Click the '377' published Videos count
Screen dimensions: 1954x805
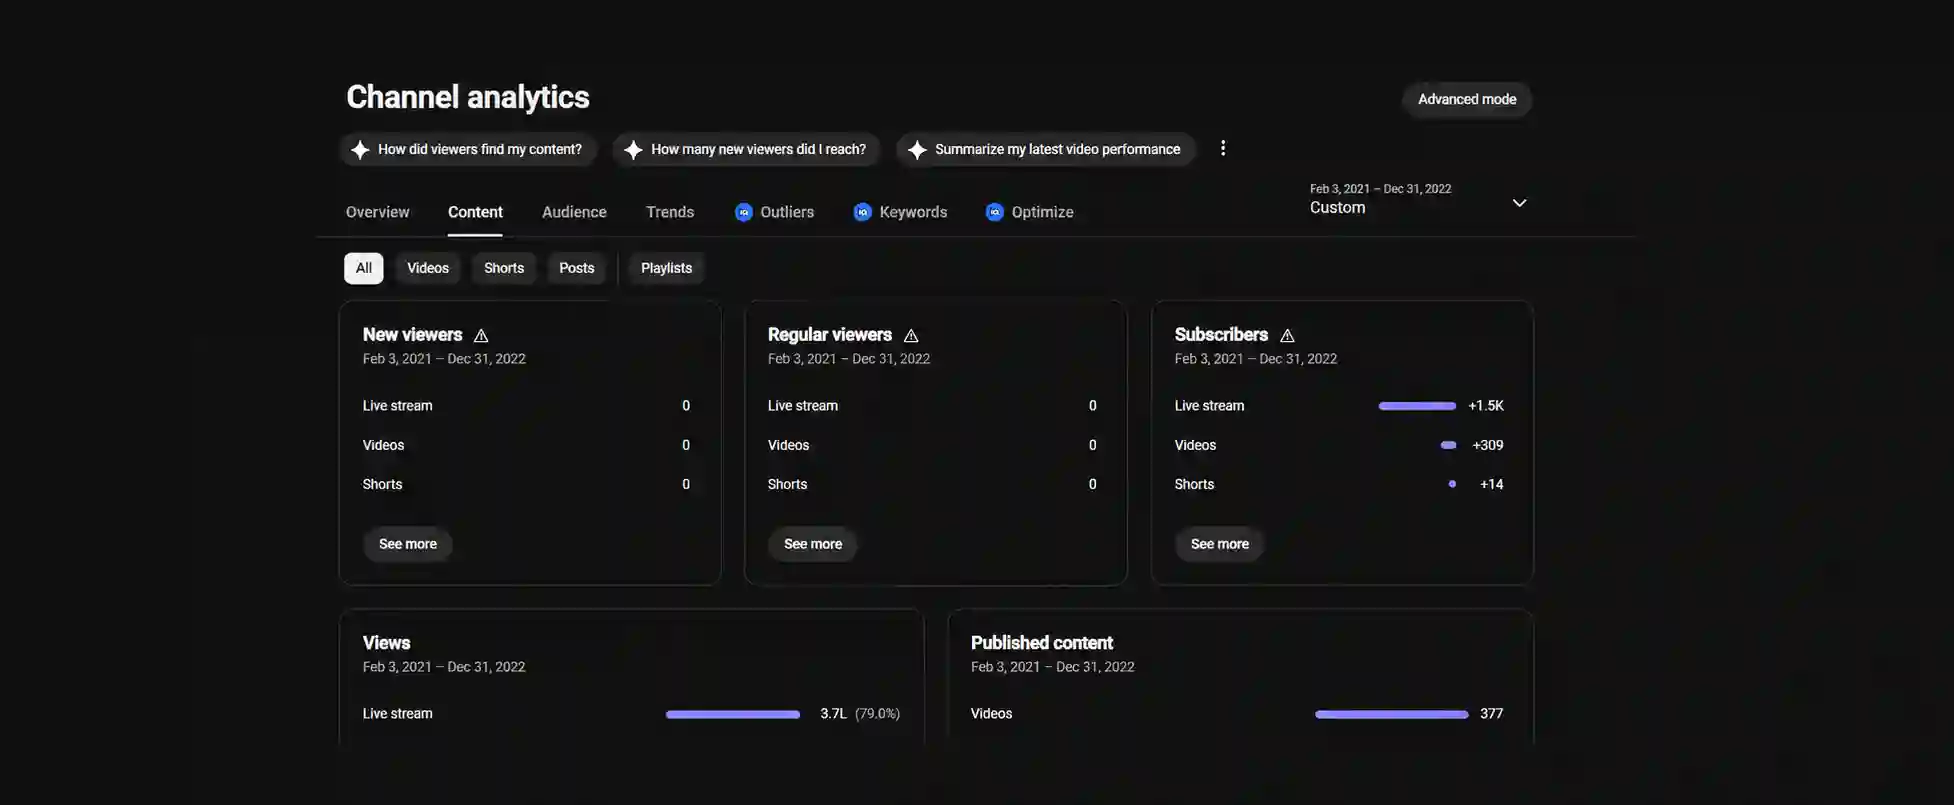click(x=1492, y=714)
